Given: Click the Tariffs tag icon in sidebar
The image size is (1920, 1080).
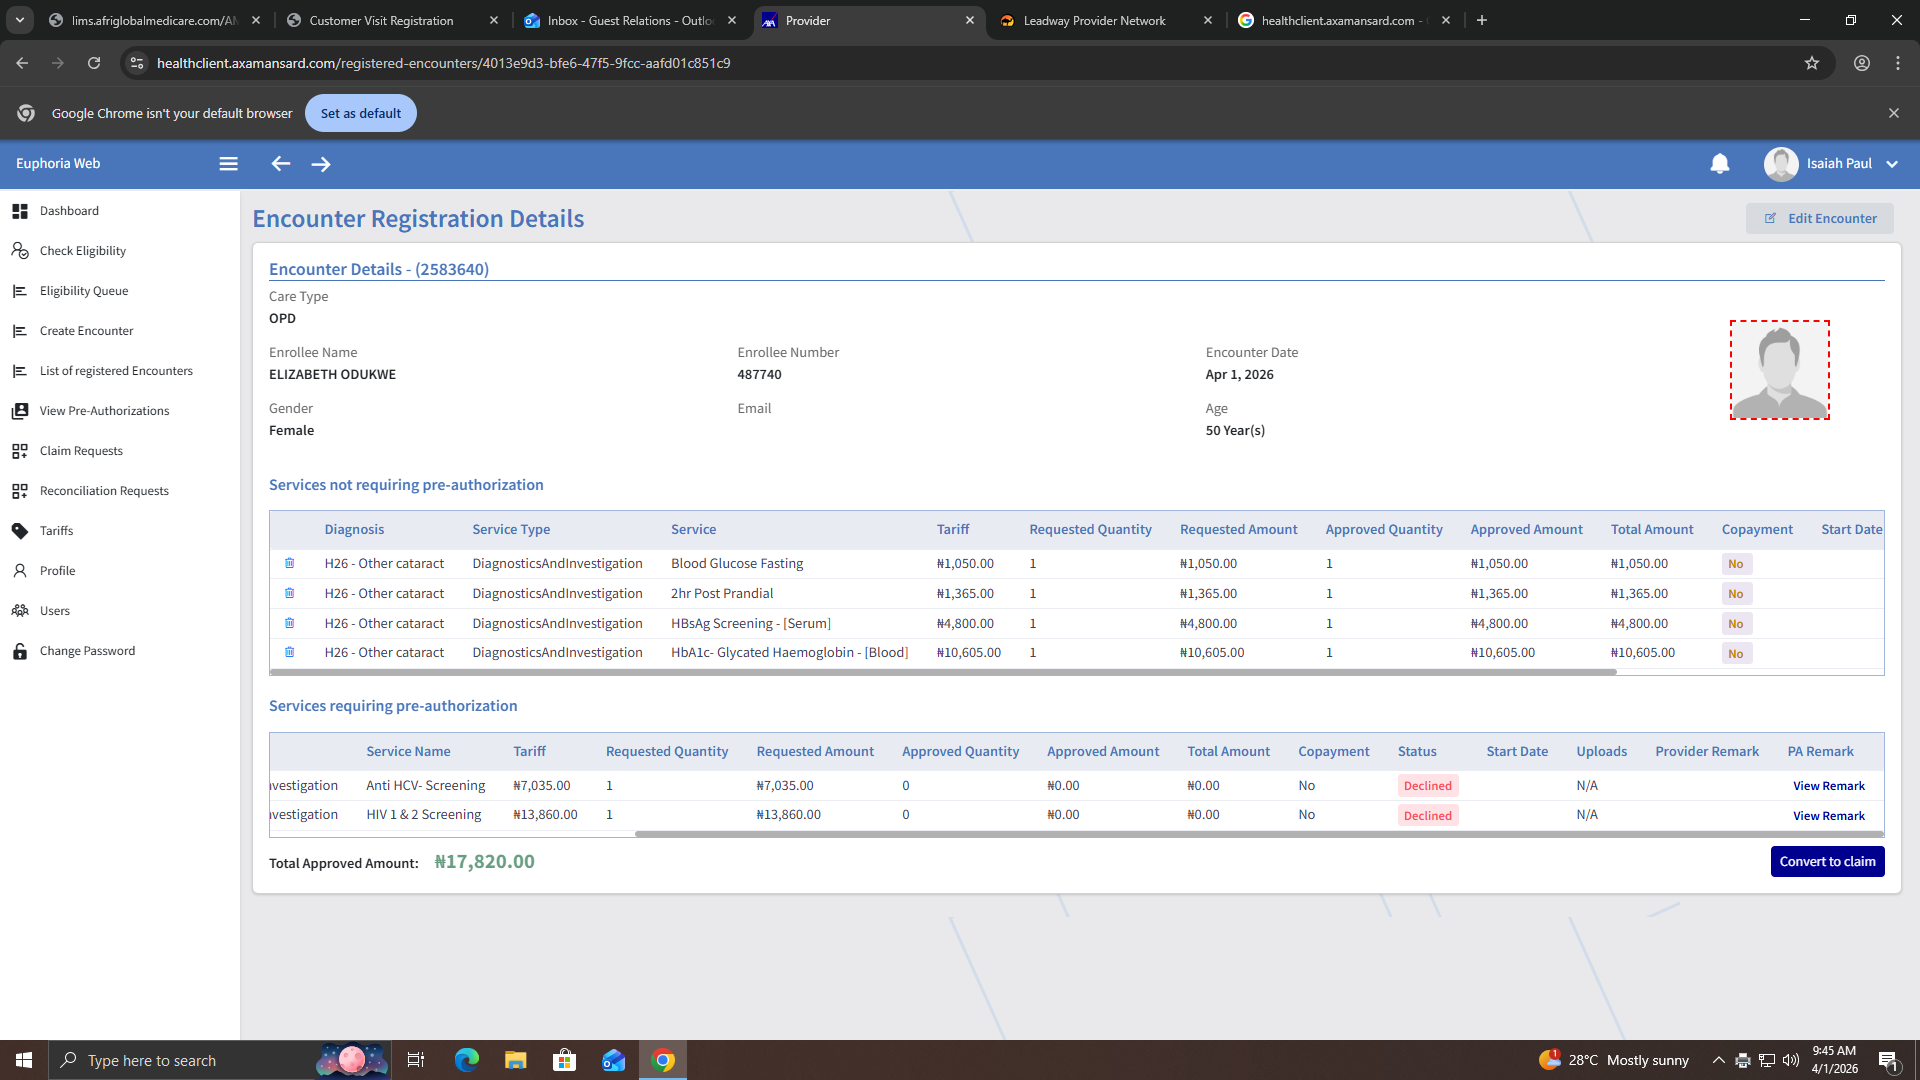Looking at the screenshot, I should [20, 531].
